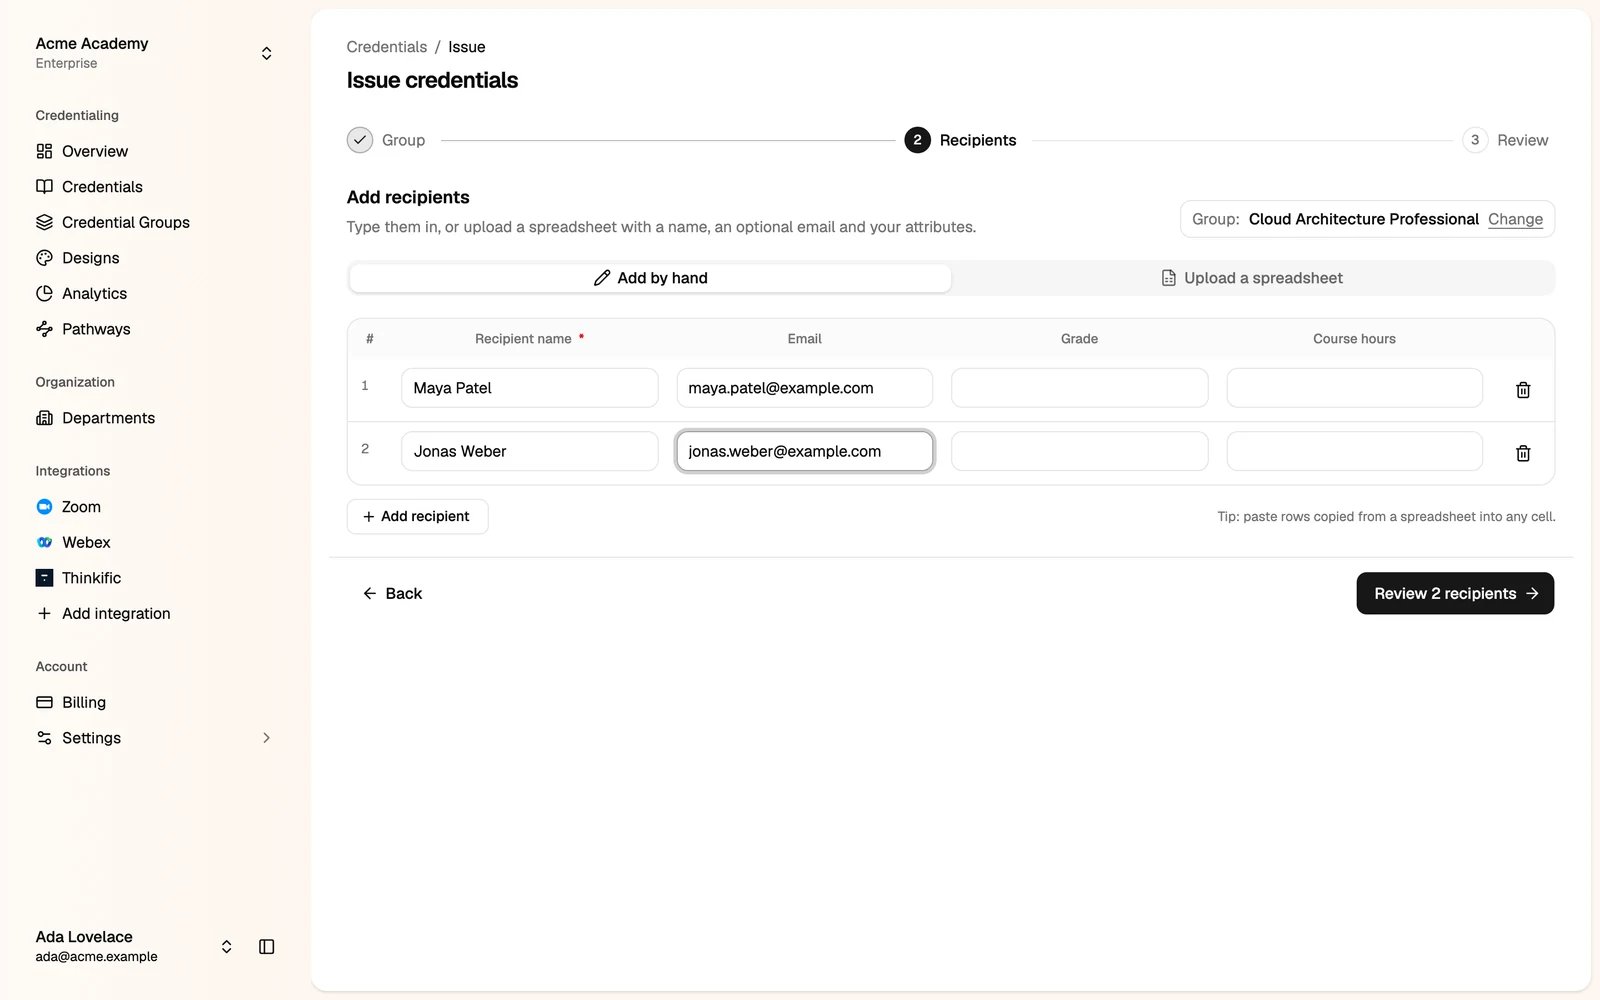Expand the Acme Academy organization switcher

coord(154,53)
